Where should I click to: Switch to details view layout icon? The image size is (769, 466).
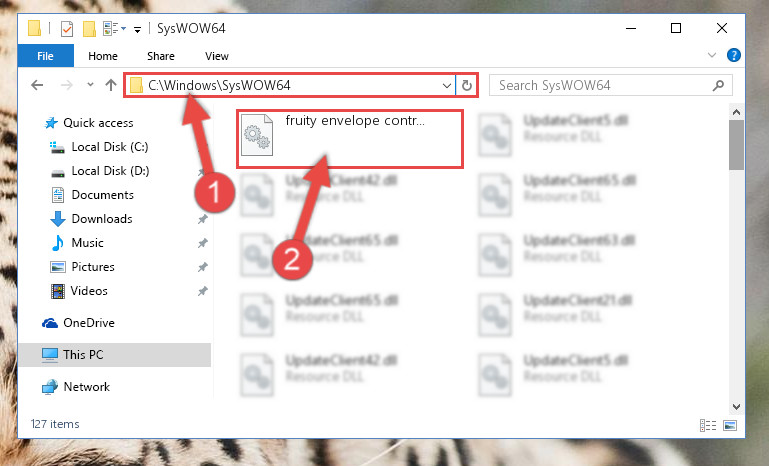coord(708,425)
